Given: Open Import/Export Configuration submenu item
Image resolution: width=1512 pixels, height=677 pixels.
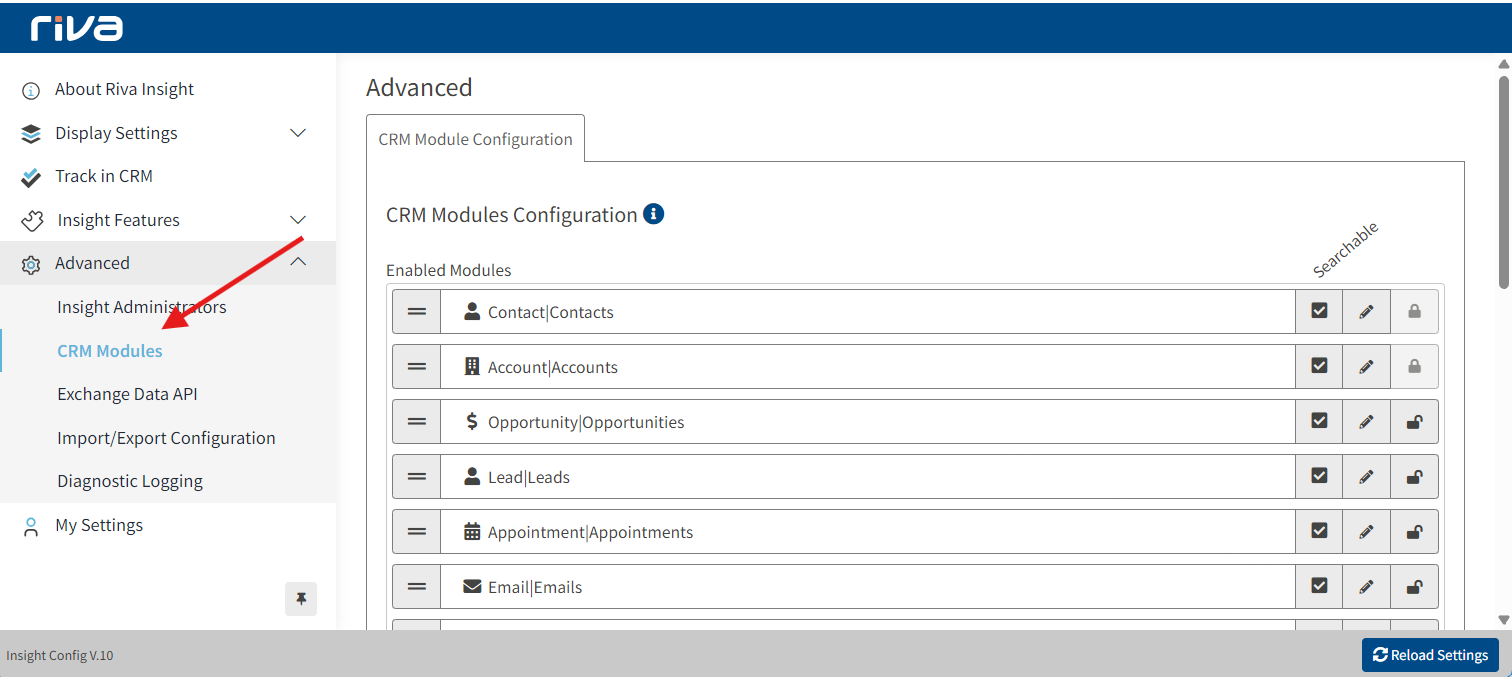Looking at the screenshot, I should click(x=166, y=438).
